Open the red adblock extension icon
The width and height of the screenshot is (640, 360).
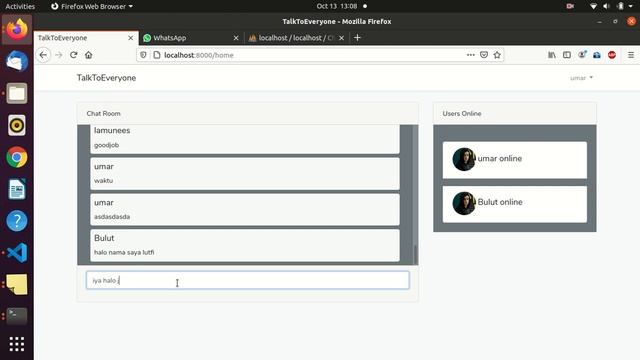[x=612, y=55]
